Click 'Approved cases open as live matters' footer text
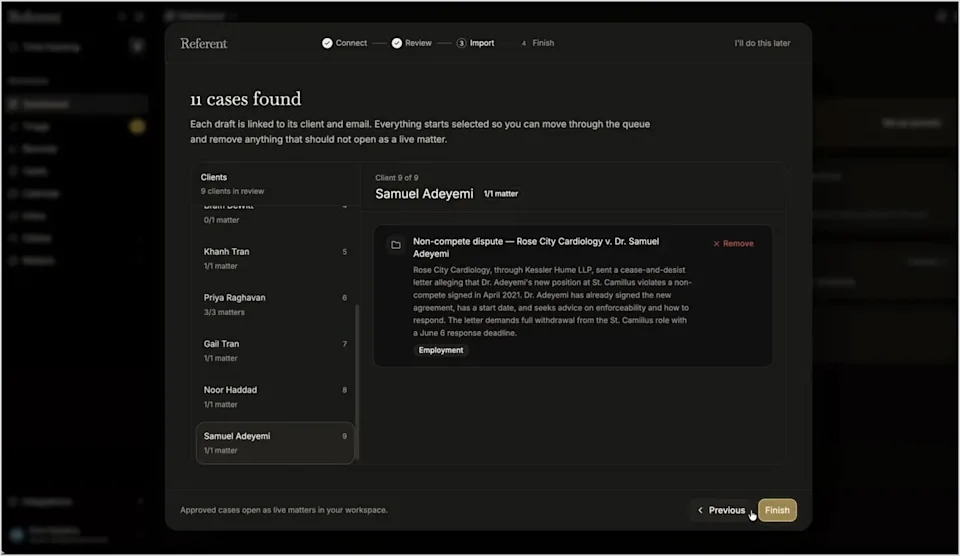This screenshot has height=556, width=960. tap(284, 510)
